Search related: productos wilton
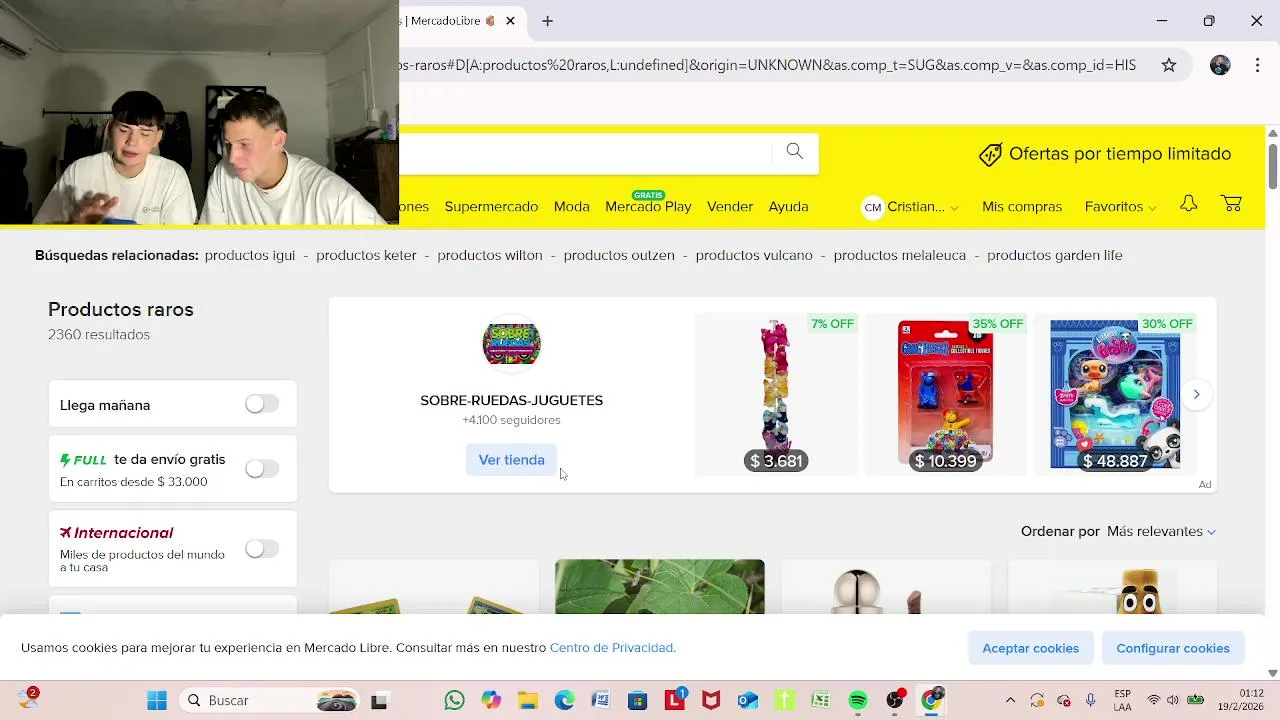 490,256
